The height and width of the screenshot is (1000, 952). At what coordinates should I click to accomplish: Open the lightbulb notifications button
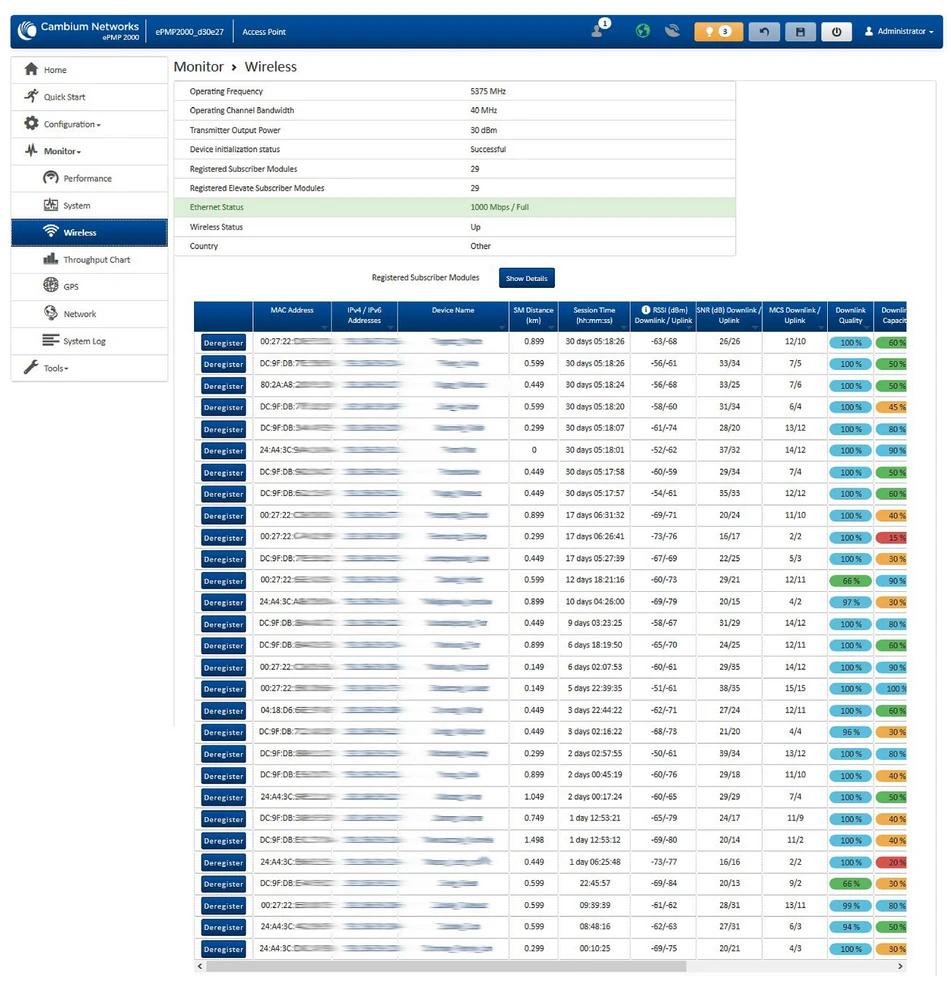[x=718, y=31]
